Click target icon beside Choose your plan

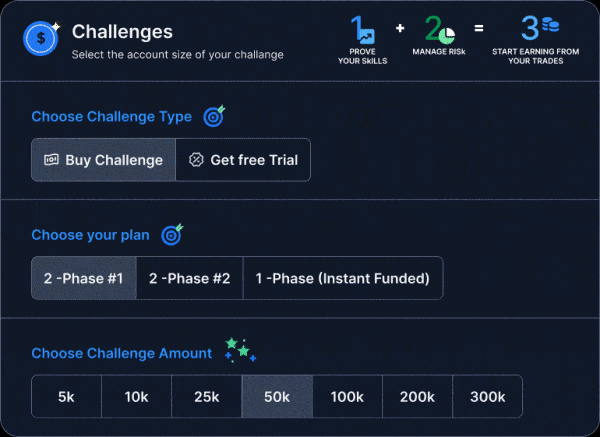click(172, 235)
